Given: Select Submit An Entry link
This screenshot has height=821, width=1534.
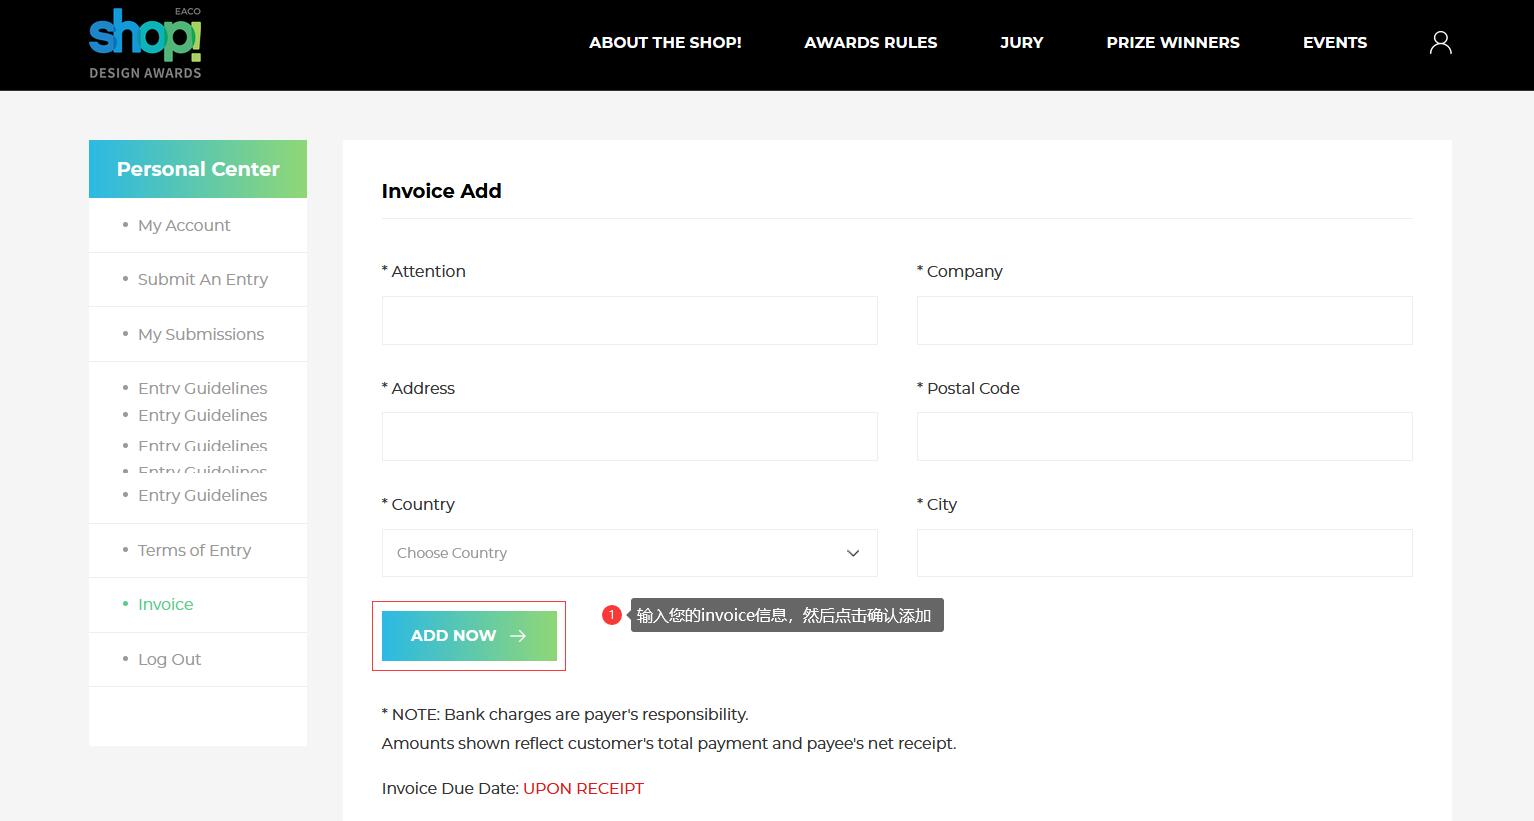Looking at the screenshot, I should 203,280.
